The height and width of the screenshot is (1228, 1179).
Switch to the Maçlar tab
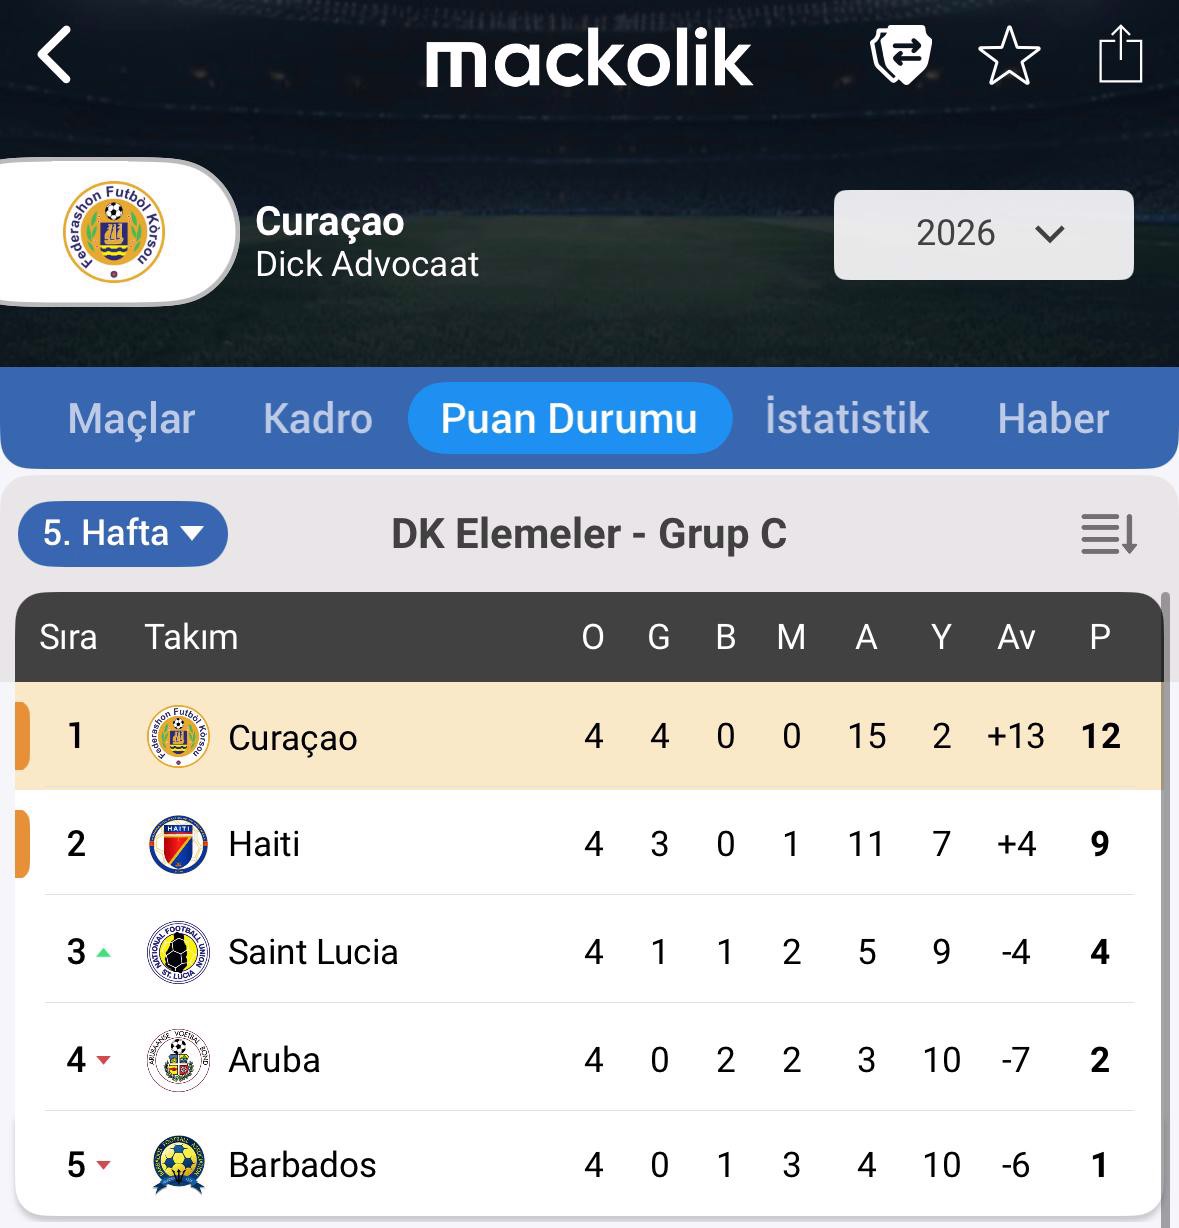(131, 419)
